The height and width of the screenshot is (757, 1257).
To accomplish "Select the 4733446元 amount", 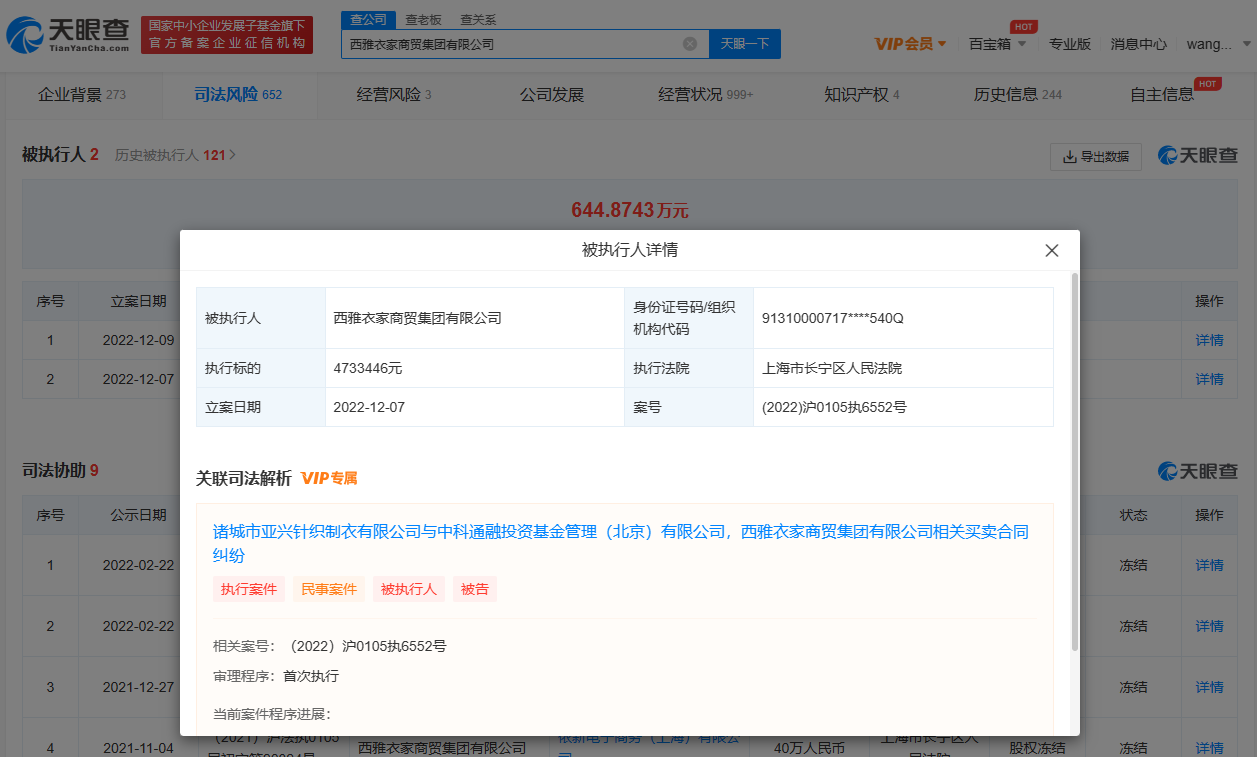I will click(x=368, y=368).
